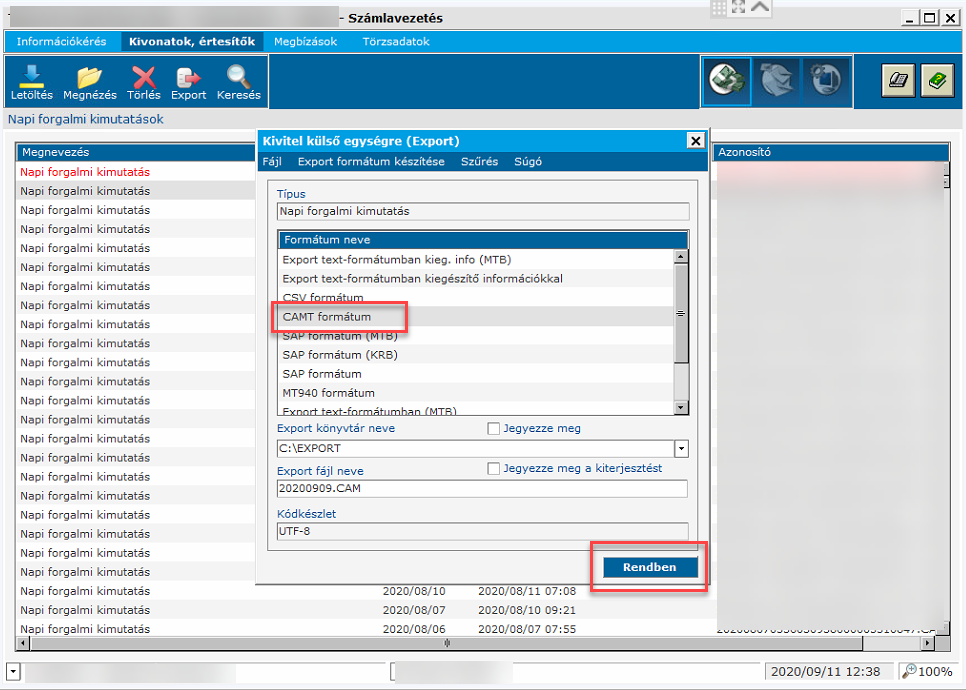Click the upward chevron icon at top
This screenshot has height=690, width=966.
[760, 7]
